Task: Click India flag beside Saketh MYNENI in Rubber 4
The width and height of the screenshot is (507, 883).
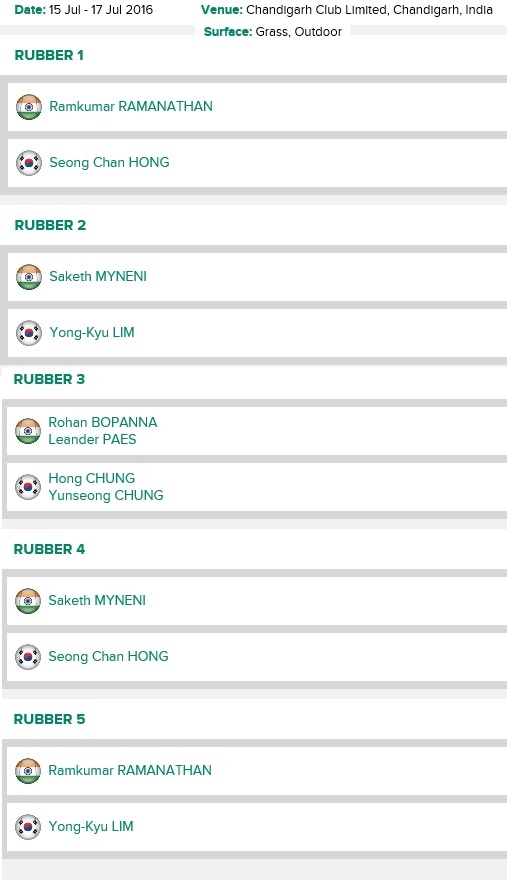Action: pyautogui.click(x=28, y=601)
